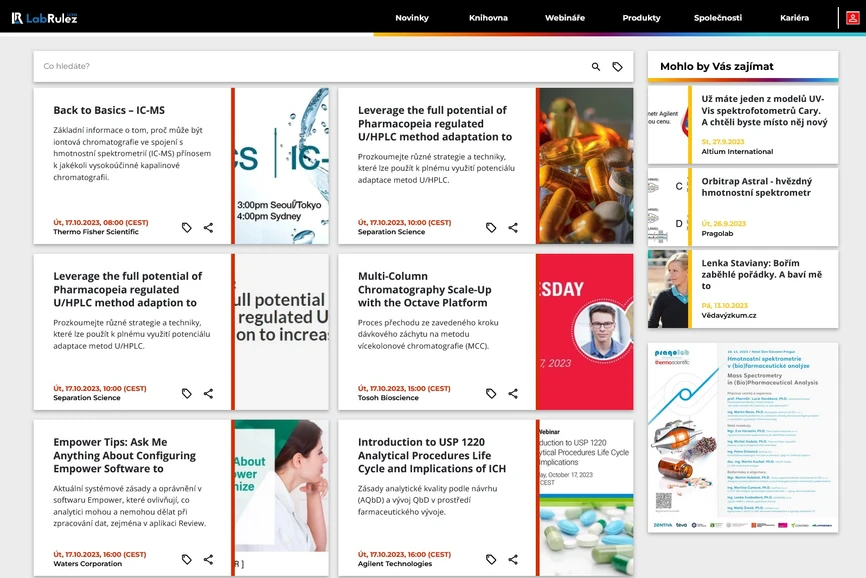Share the U/HPLC method adaptation webinar

click(x=513, y=227)
